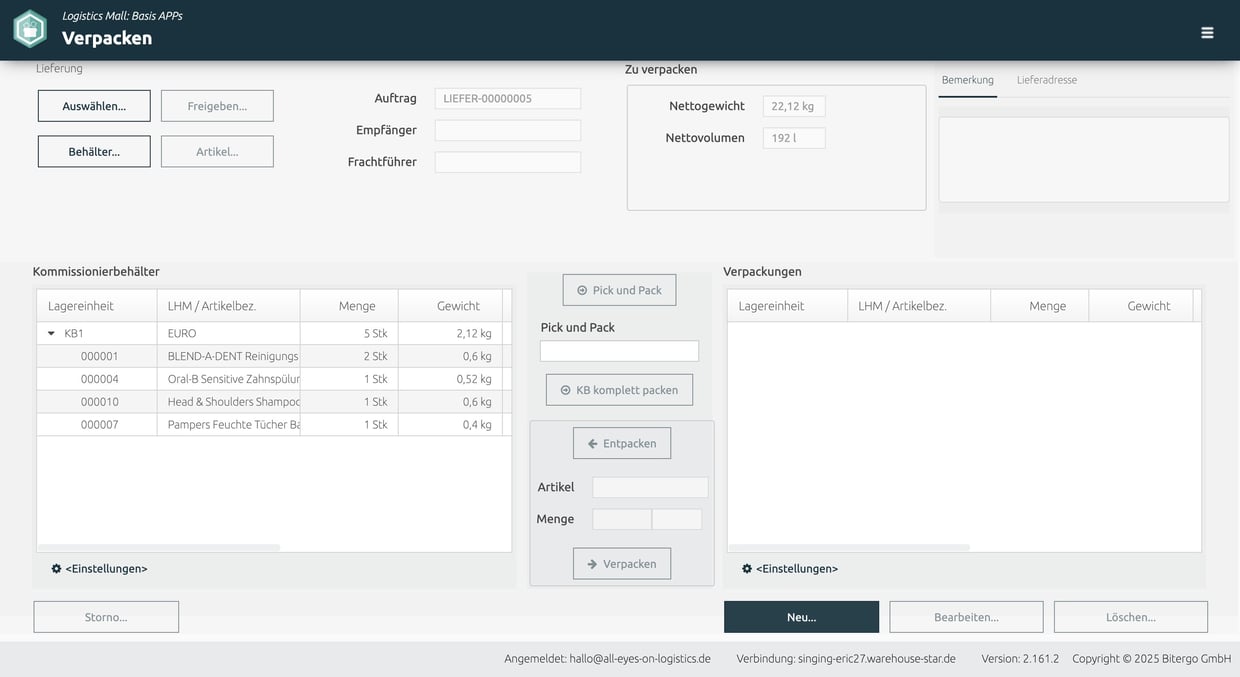Sort Verpackungen by Gewicht column
The width and height of the screenshot is (1240, 677).
click(1141, 306)
